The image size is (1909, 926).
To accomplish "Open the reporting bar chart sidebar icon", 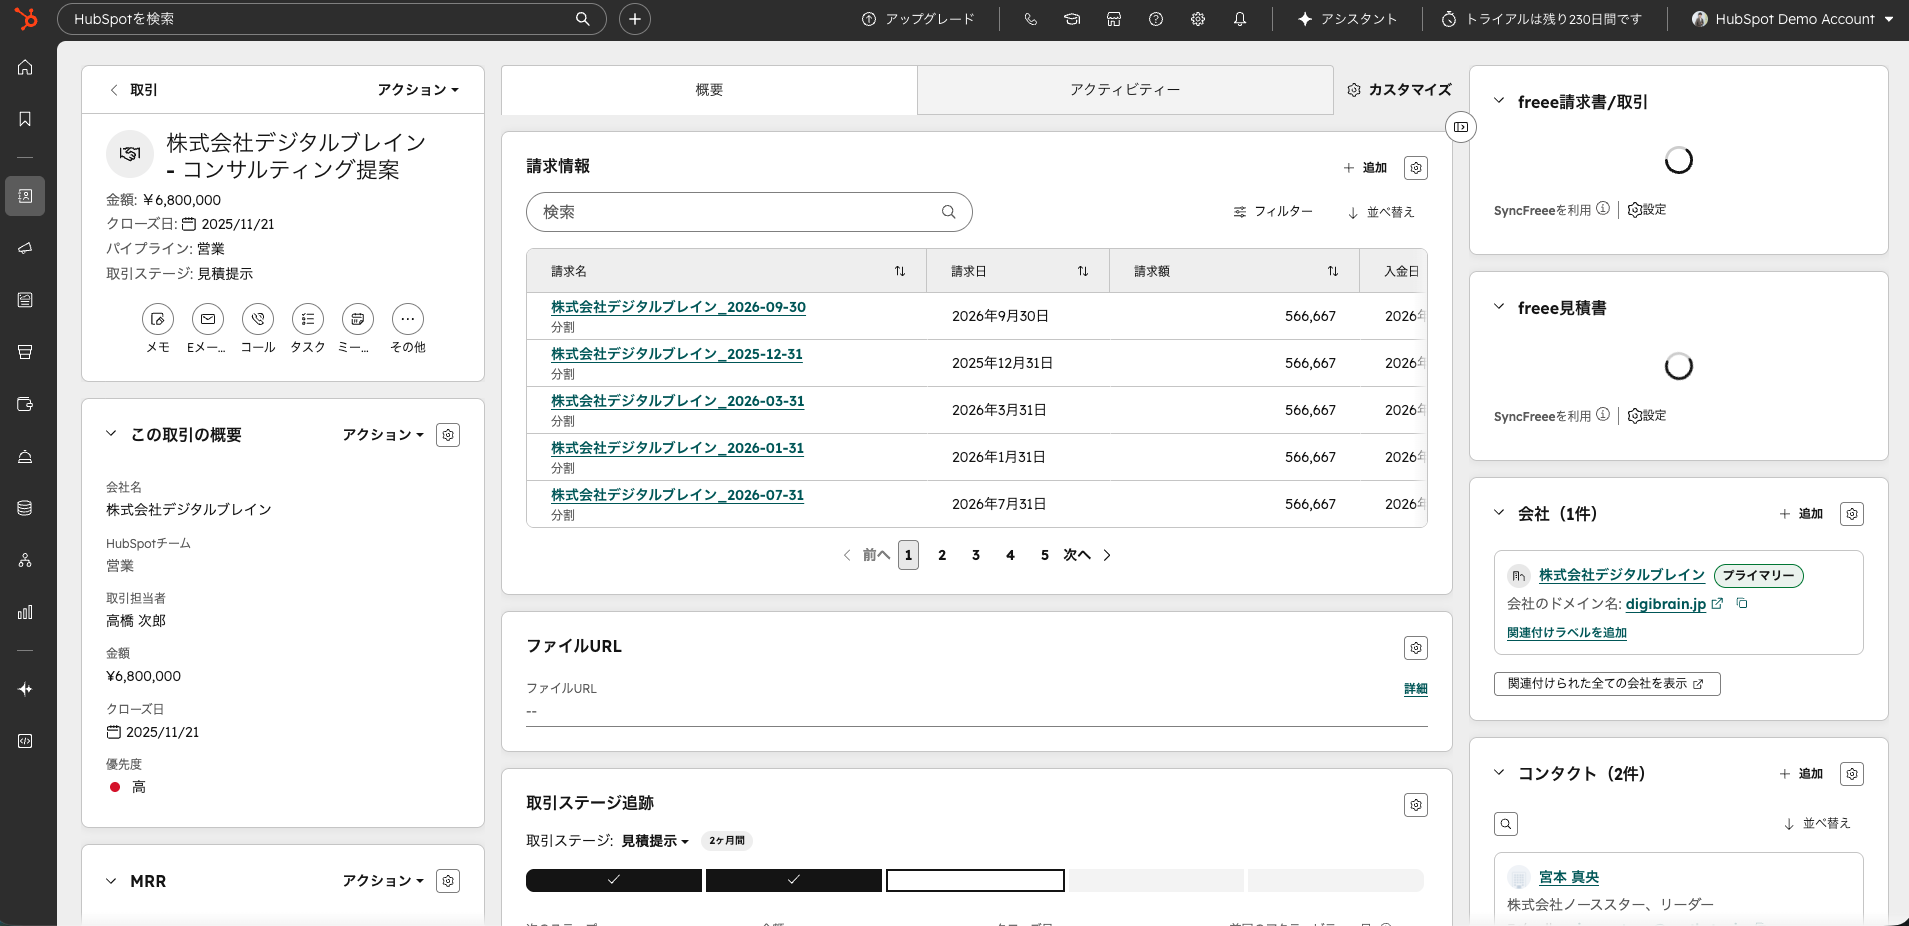I will click(x=25, y=612).
